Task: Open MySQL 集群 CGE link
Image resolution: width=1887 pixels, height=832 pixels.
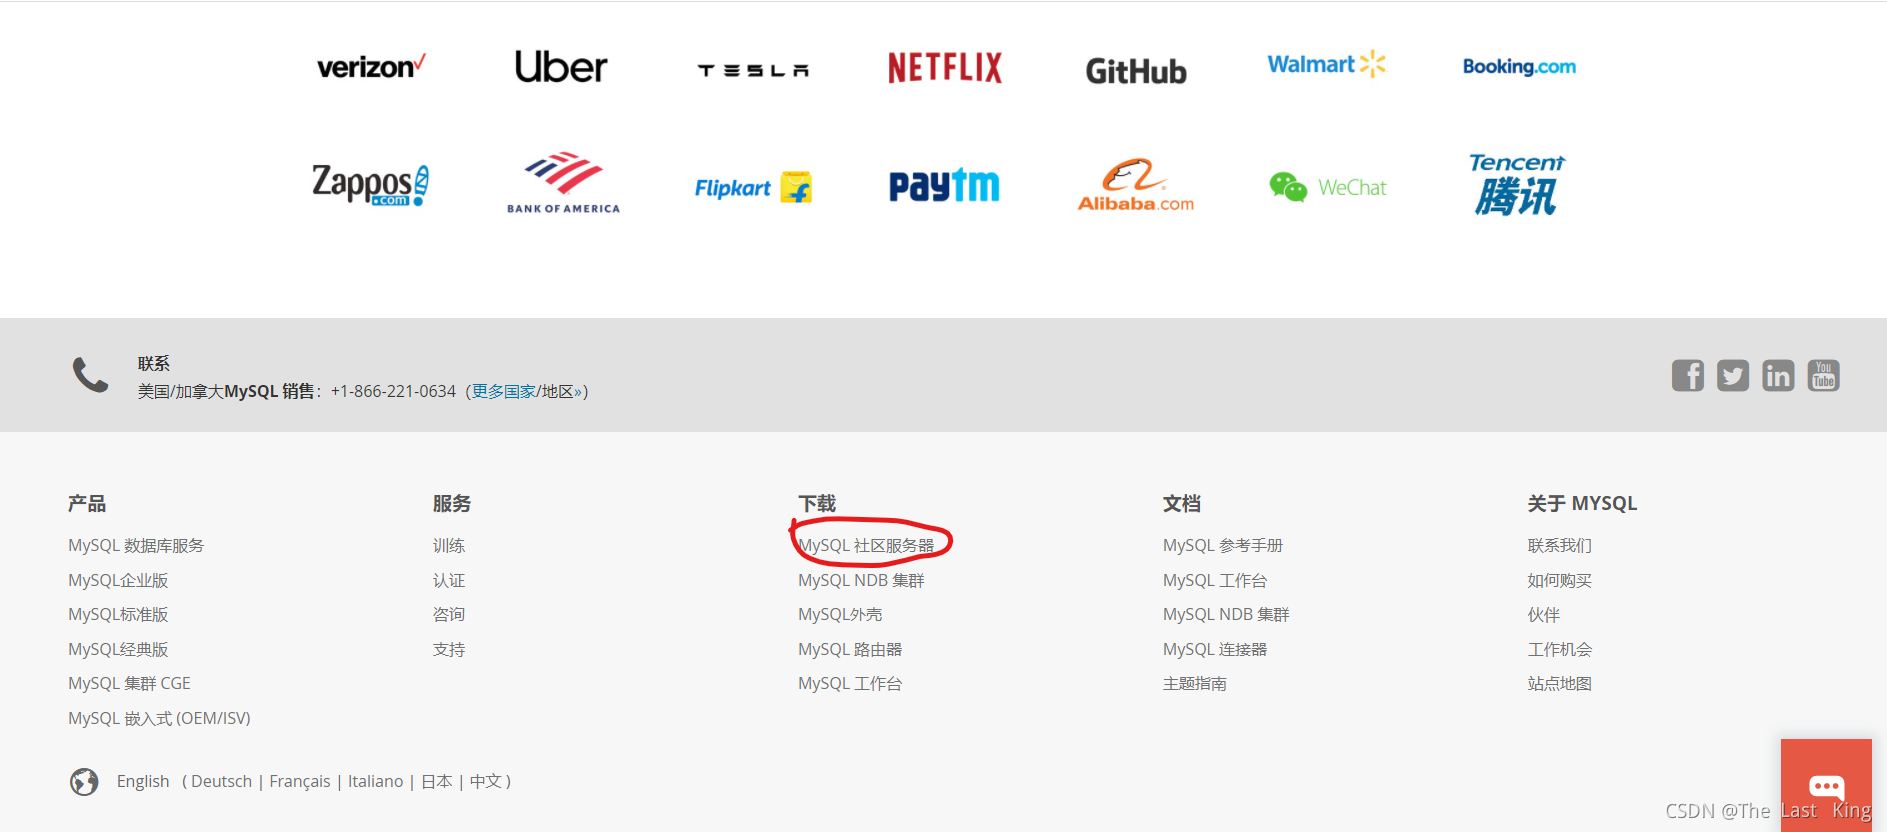Action: (129, 683)
